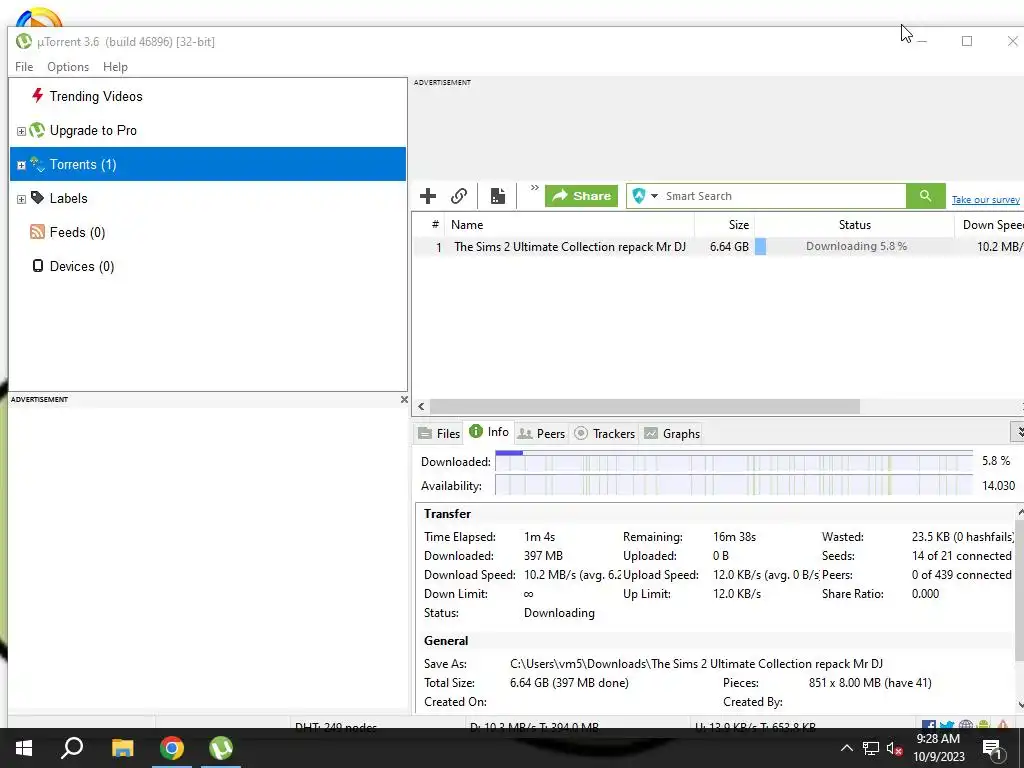The height and width of the screenshot is (768, 1024).
Task: Open the Take our survey link
Action: point(985,200)
